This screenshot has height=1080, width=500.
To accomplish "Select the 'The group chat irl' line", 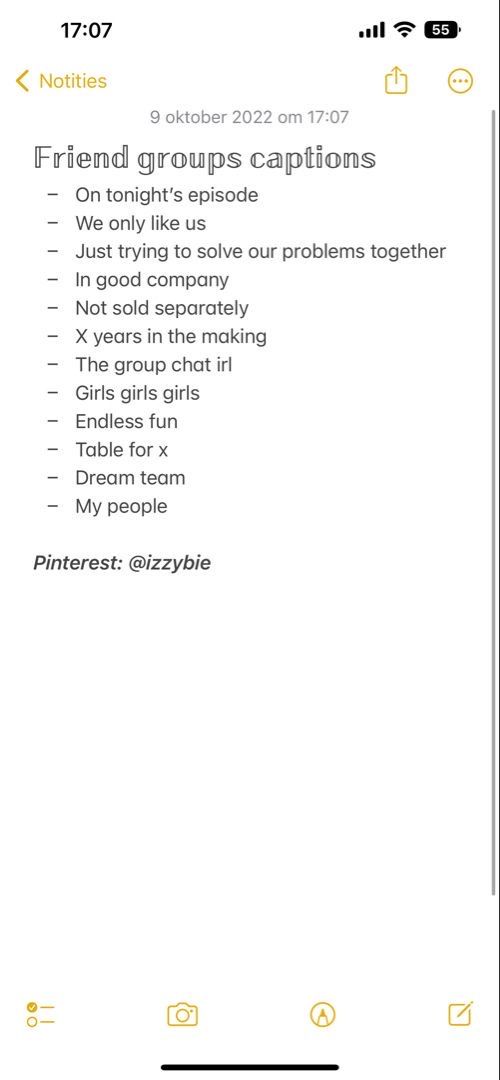I will point(154,364).
